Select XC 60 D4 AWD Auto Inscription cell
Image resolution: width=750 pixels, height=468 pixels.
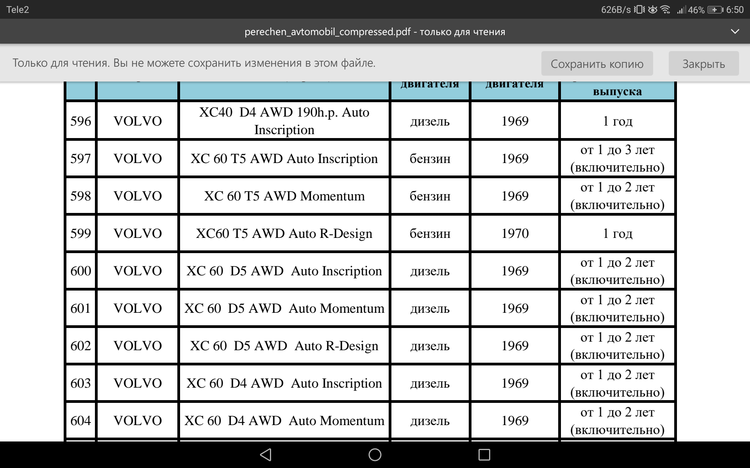pos(284,383)
